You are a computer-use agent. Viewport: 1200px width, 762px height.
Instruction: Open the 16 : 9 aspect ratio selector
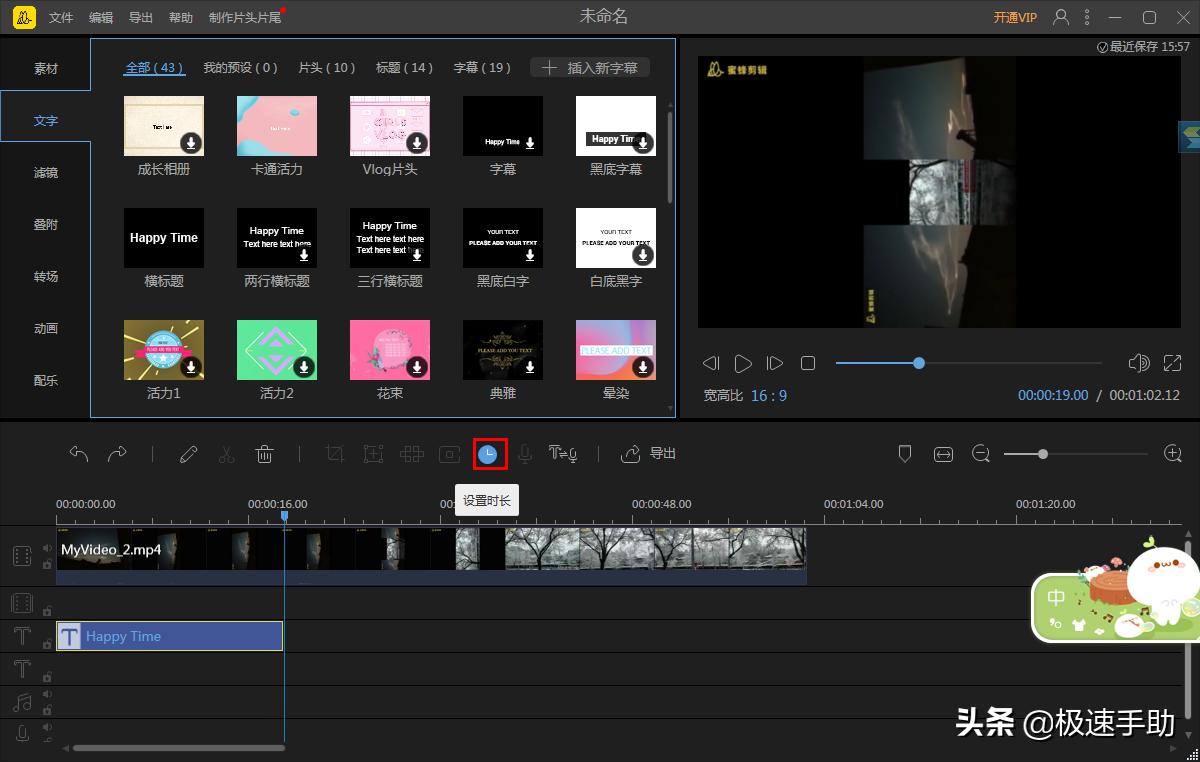click(768, 395)
